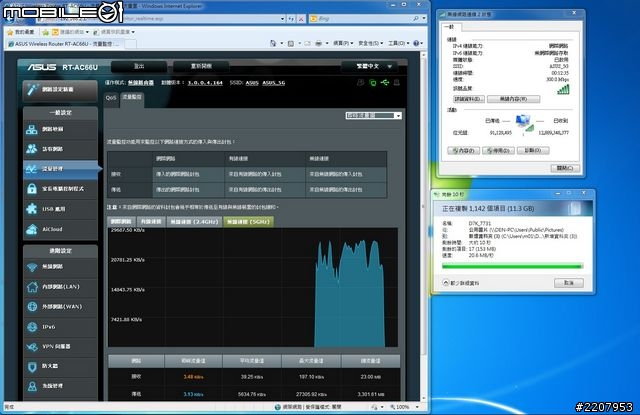This screenshot has width=640, height=415.
Task: Open the VPN 伺服器 sidebar item
Action: [32, 347]
